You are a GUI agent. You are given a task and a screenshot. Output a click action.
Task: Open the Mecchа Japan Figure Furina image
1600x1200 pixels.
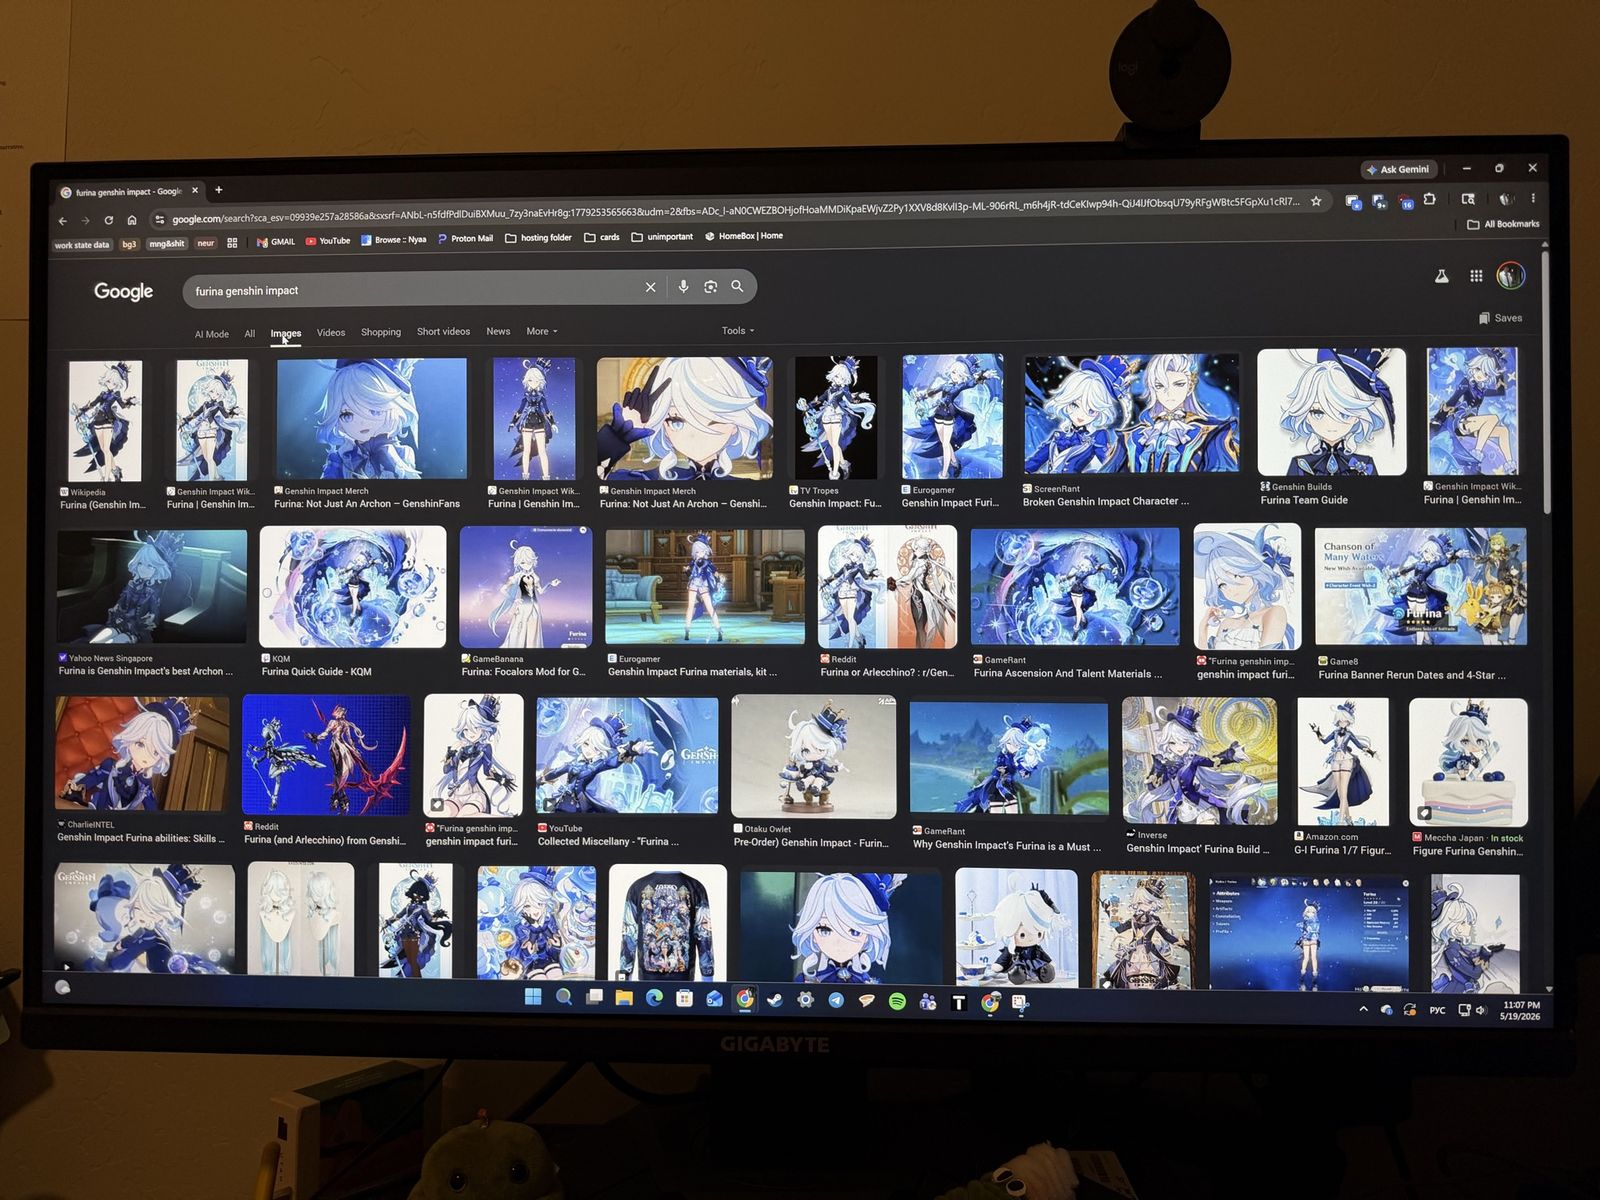1467,762
